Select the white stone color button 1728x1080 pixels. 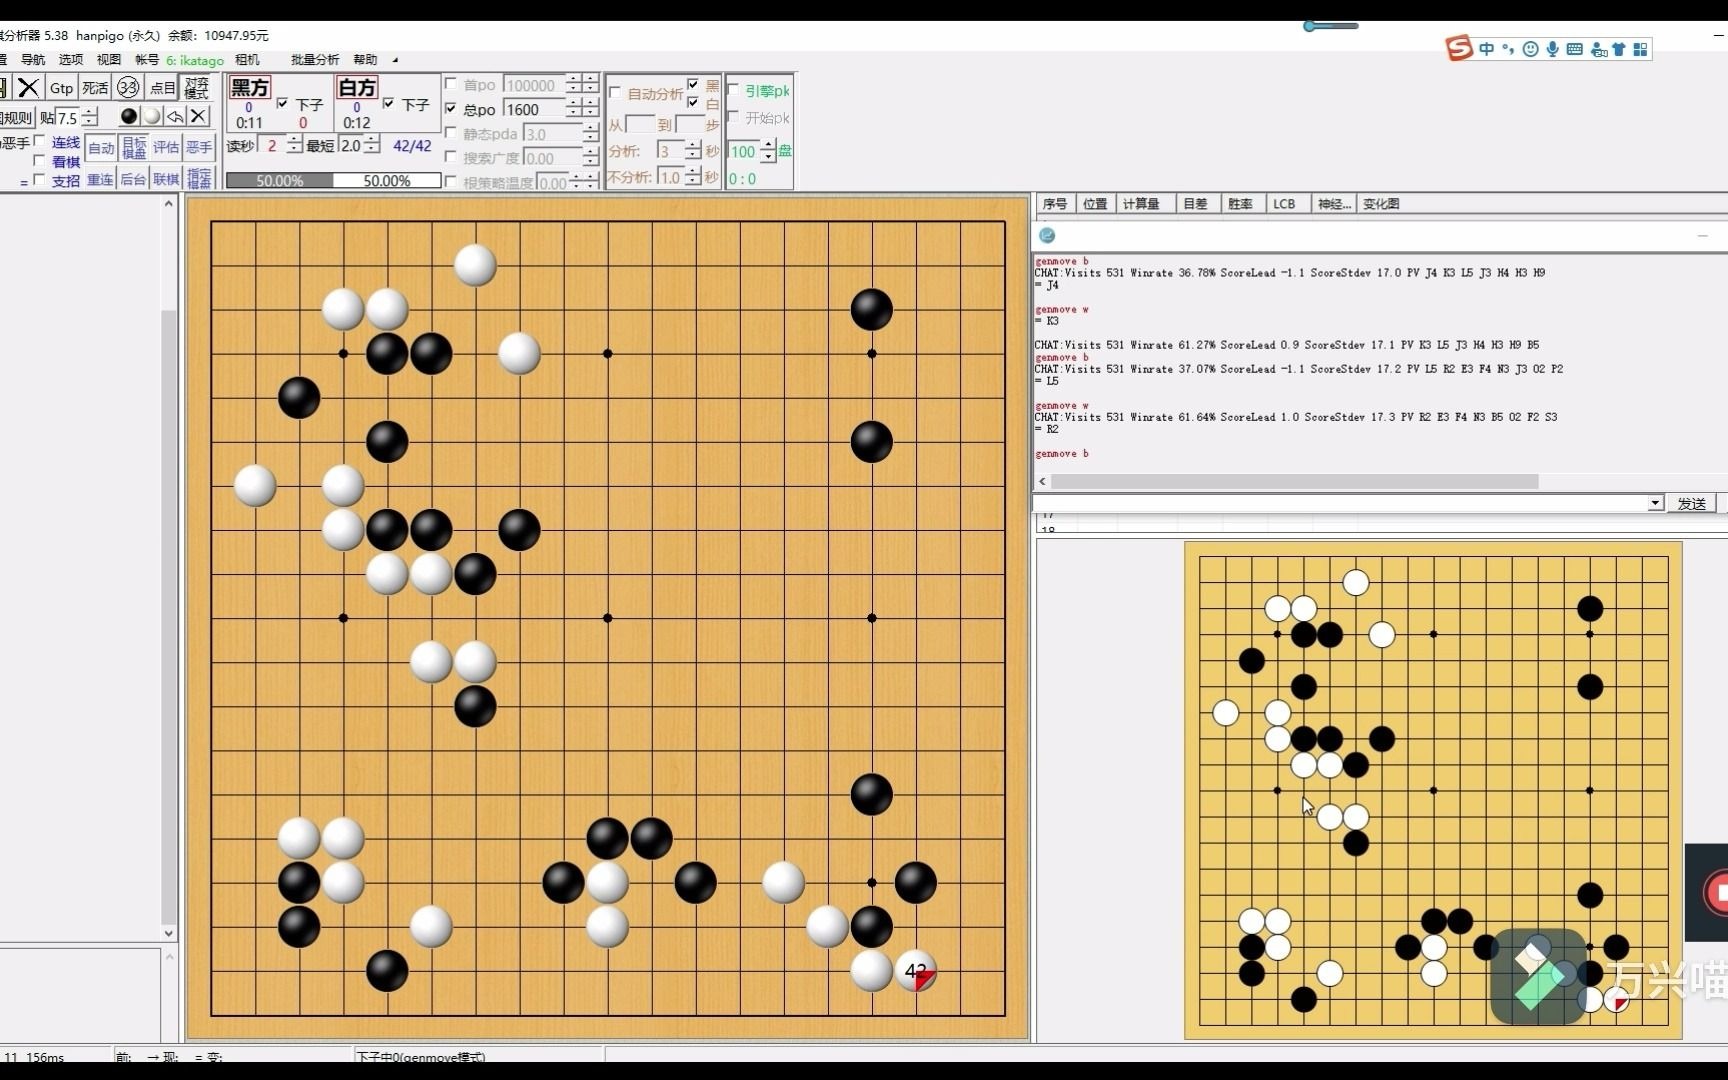[x=151, y=117]
